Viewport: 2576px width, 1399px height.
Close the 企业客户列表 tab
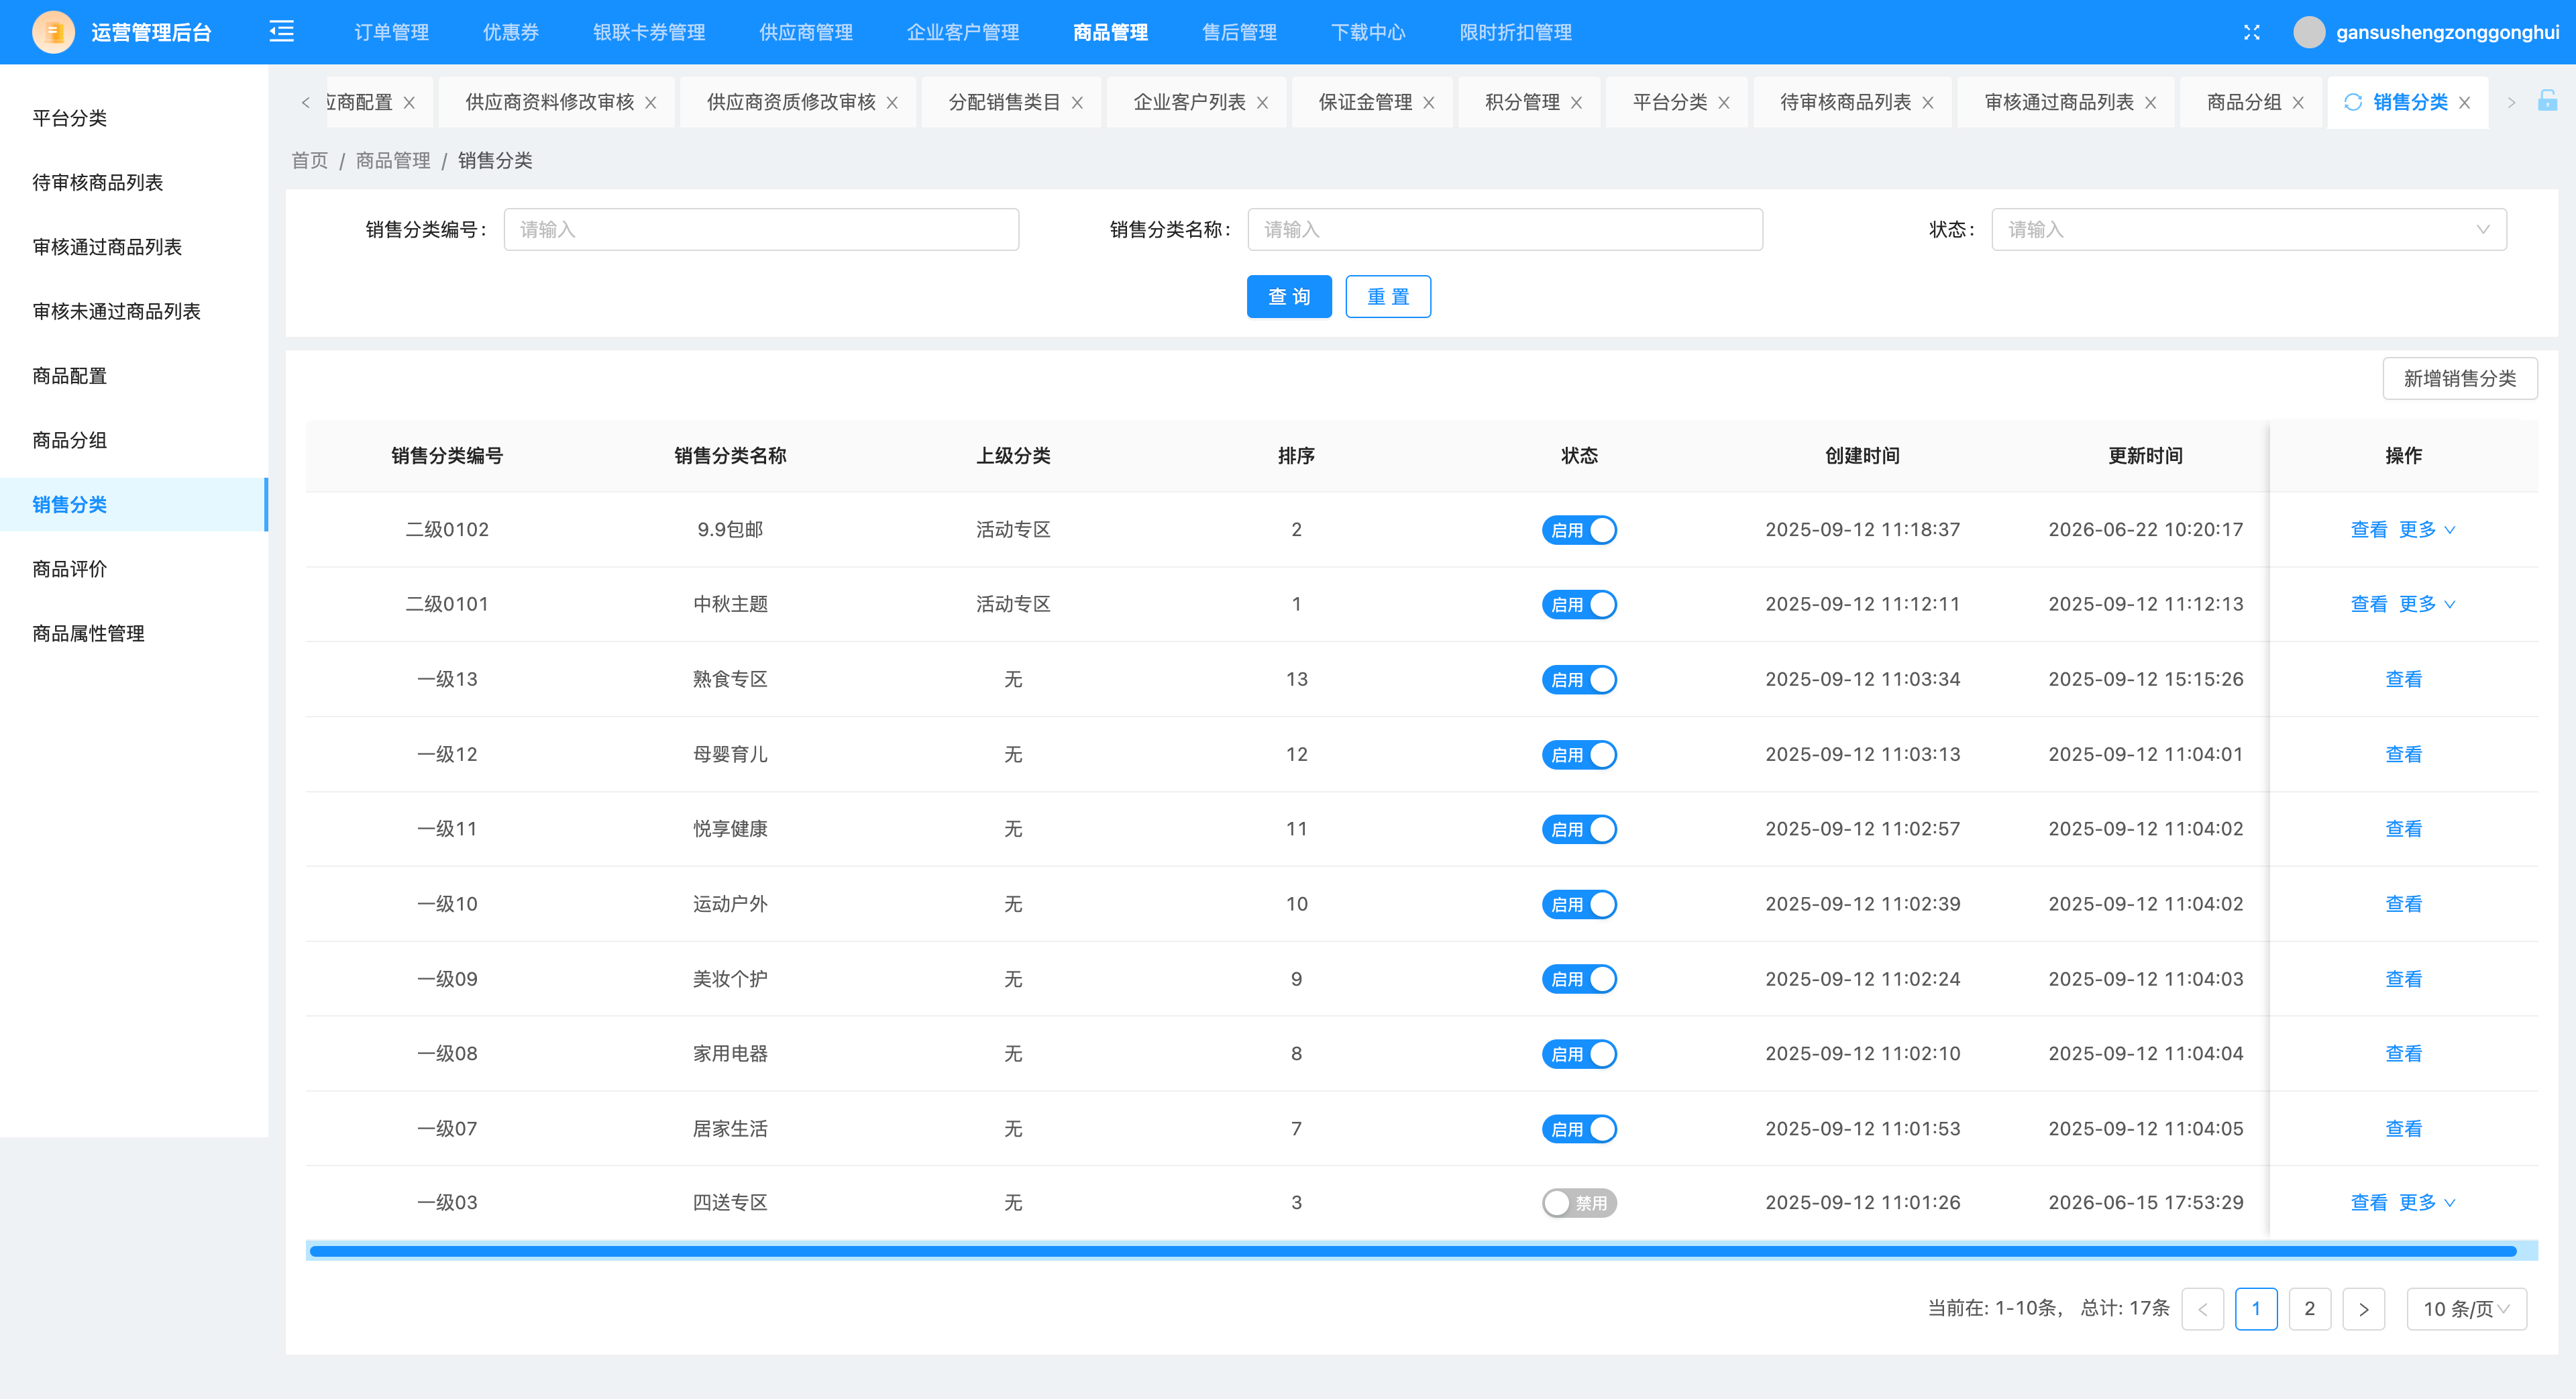(x=1262, y=103)
